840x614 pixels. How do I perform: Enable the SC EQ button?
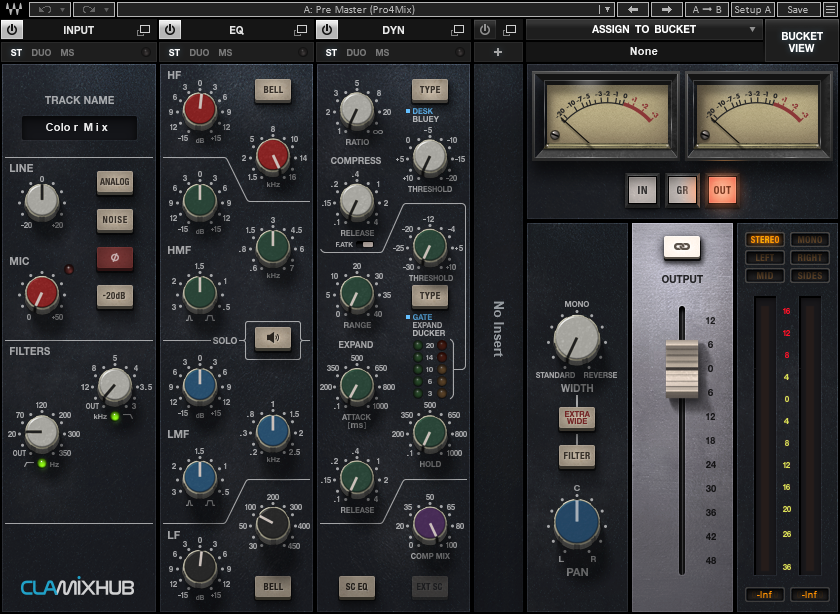pyautogui.click(x=356, y=587)
